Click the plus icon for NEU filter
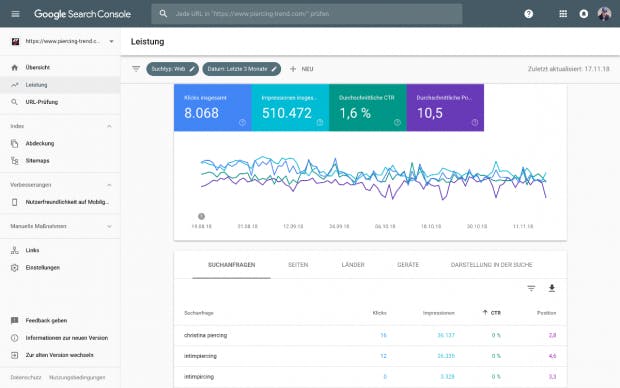Screen dimensions: 620x388 point(293,69)
